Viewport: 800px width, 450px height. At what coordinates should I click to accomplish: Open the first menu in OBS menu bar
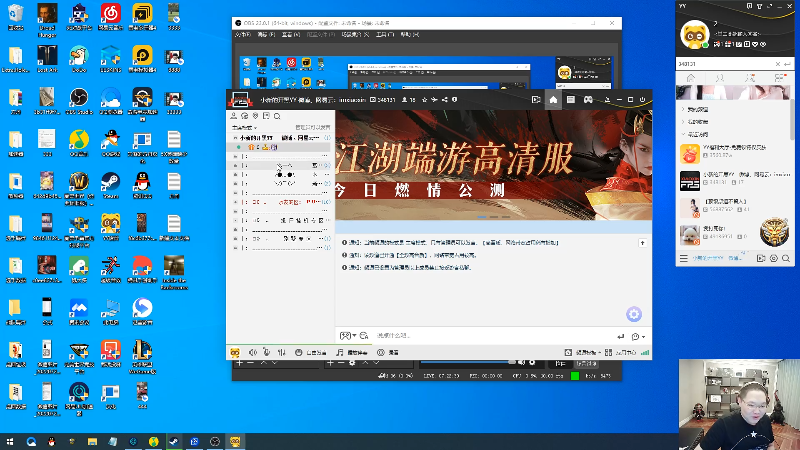click(x=242, y=35)
